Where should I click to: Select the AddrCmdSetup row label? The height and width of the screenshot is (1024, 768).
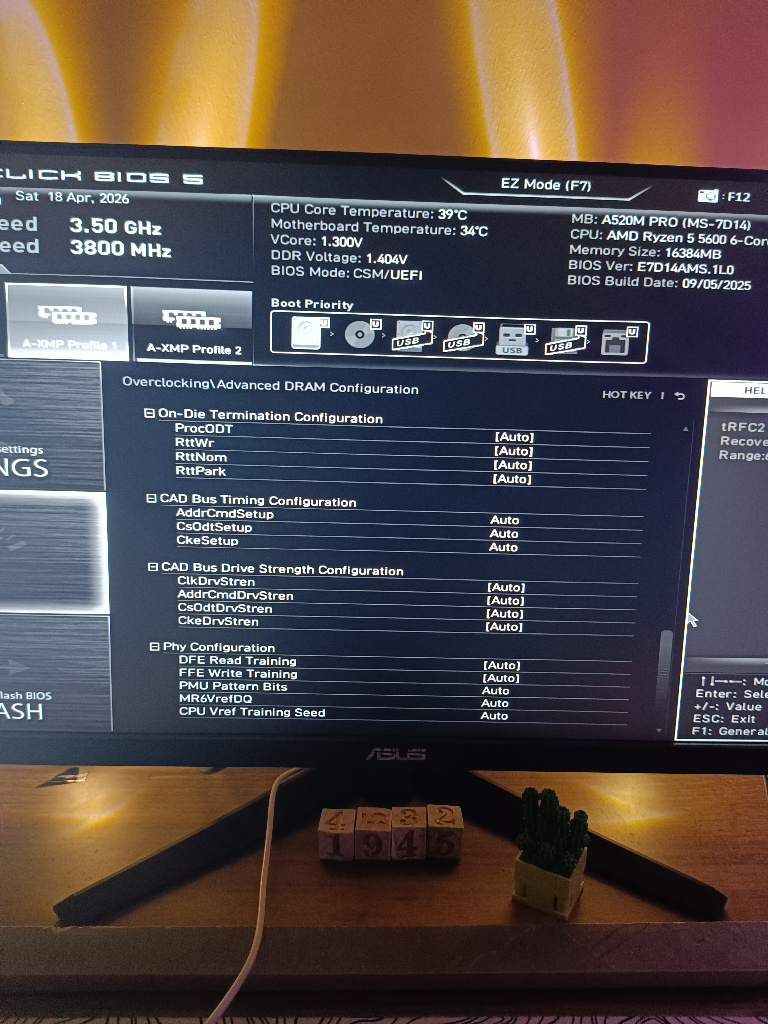(x=225, y=513)
